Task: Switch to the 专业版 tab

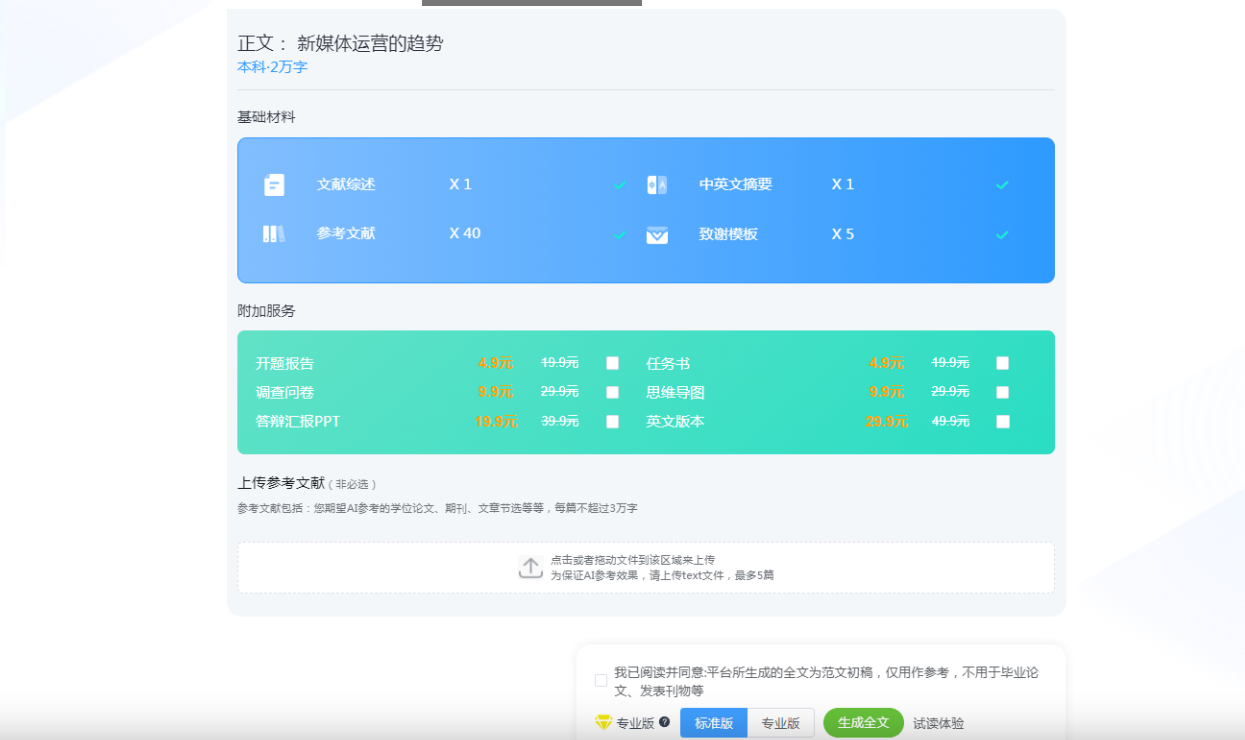Action: pos(782,722)
